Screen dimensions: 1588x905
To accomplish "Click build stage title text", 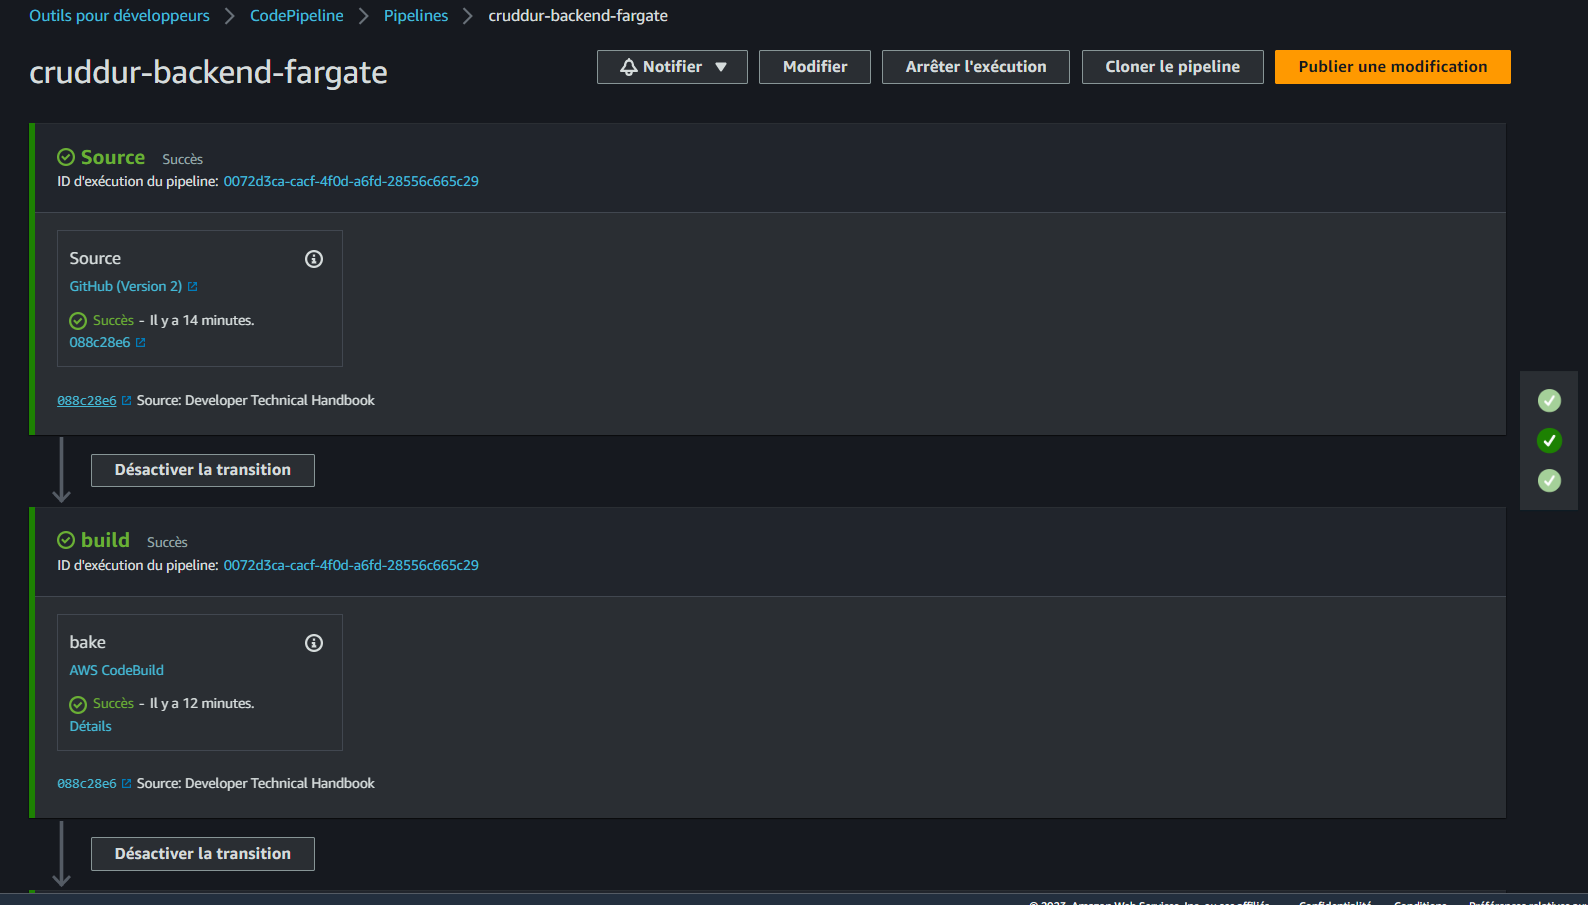I will pyautogui.click(x=105, y=540).
